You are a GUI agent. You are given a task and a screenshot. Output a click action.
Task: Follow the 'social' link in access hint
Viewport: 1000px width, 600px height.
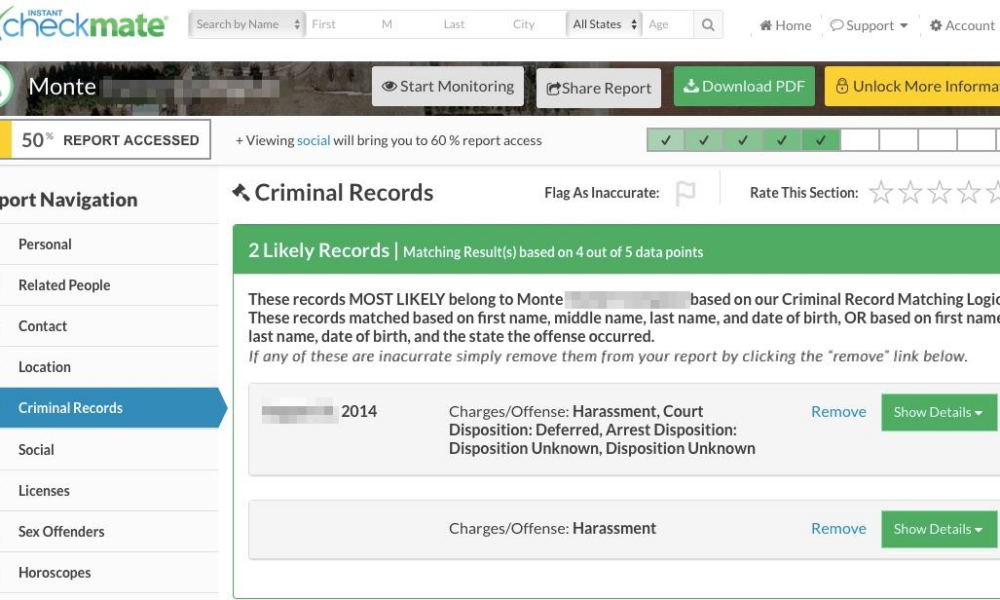[x=313, y=140]
